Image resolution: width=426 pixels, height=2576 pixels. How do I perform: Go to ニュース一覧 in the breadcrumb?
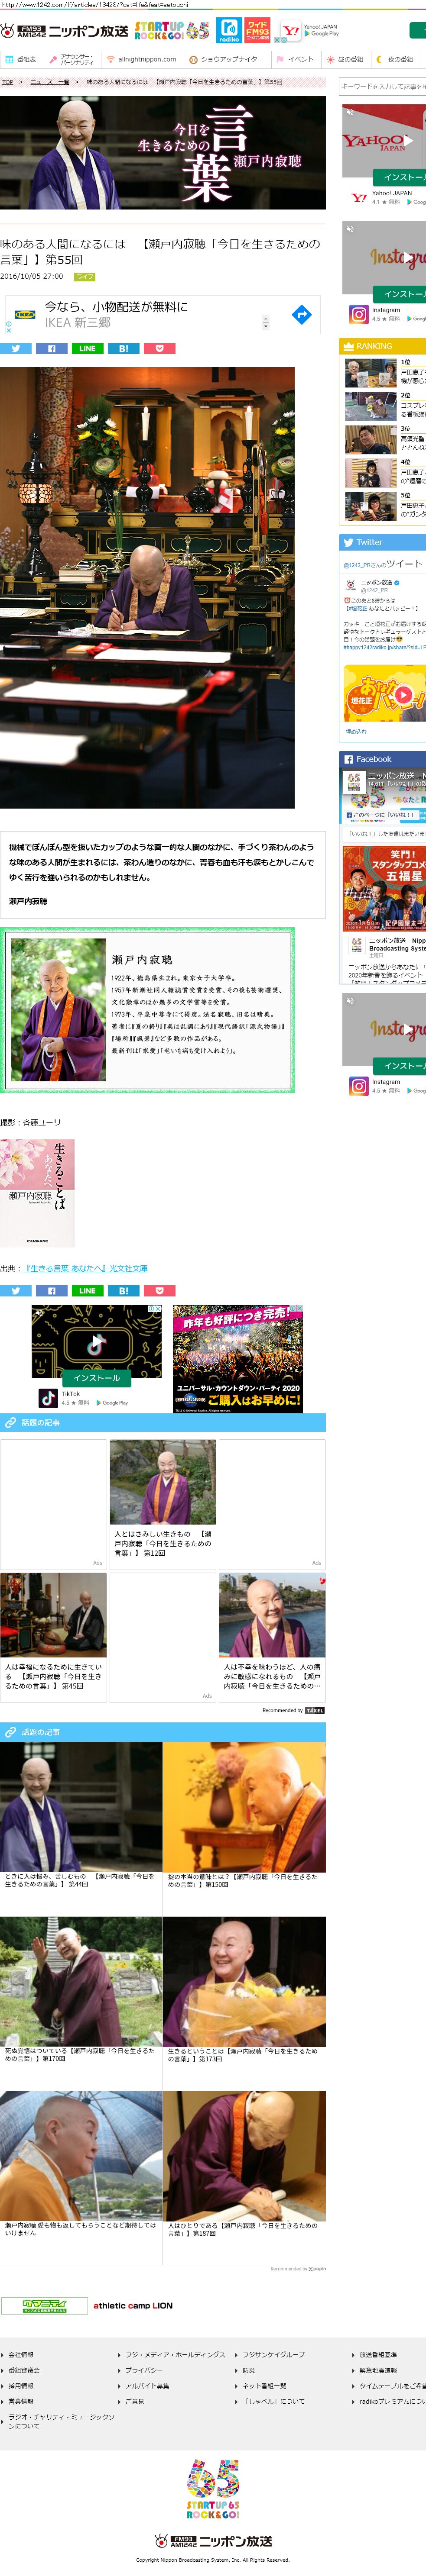(x=50, y=82)
